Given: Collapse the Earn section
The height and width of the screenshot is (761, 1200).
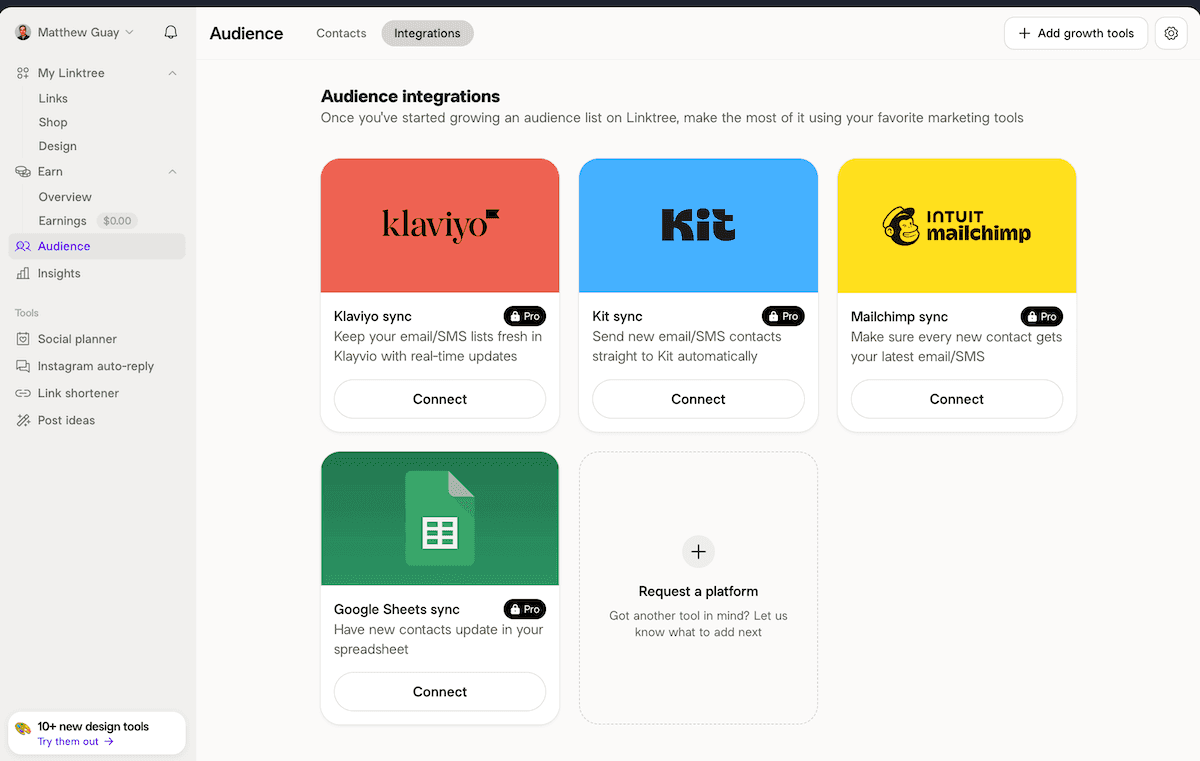Looking at the screenshot, I should [x=172, y=171].
